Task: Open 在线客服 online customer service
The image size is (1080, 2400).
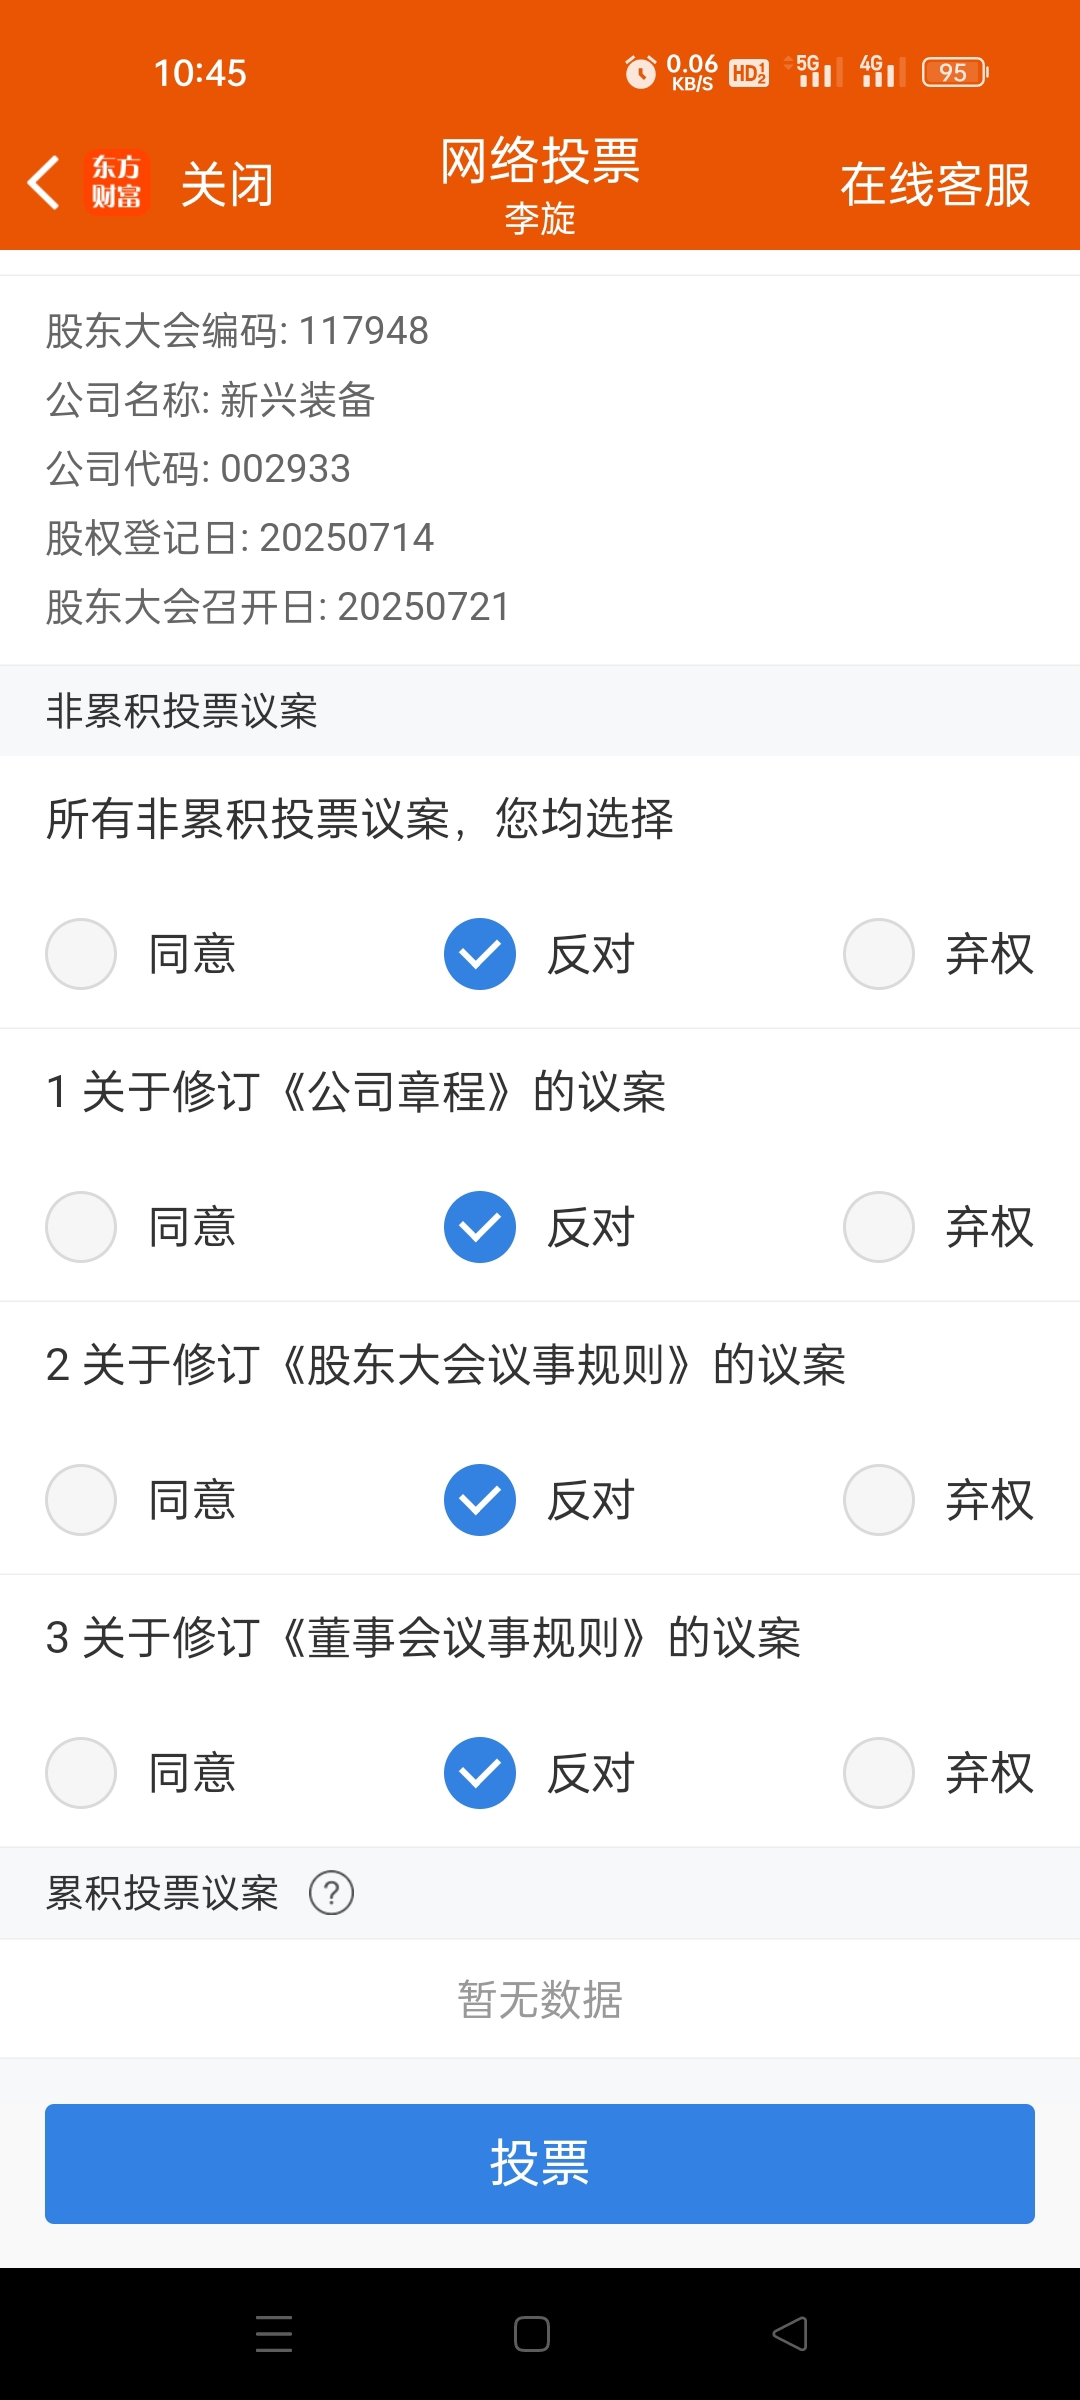Action: [x=935, y=185]
